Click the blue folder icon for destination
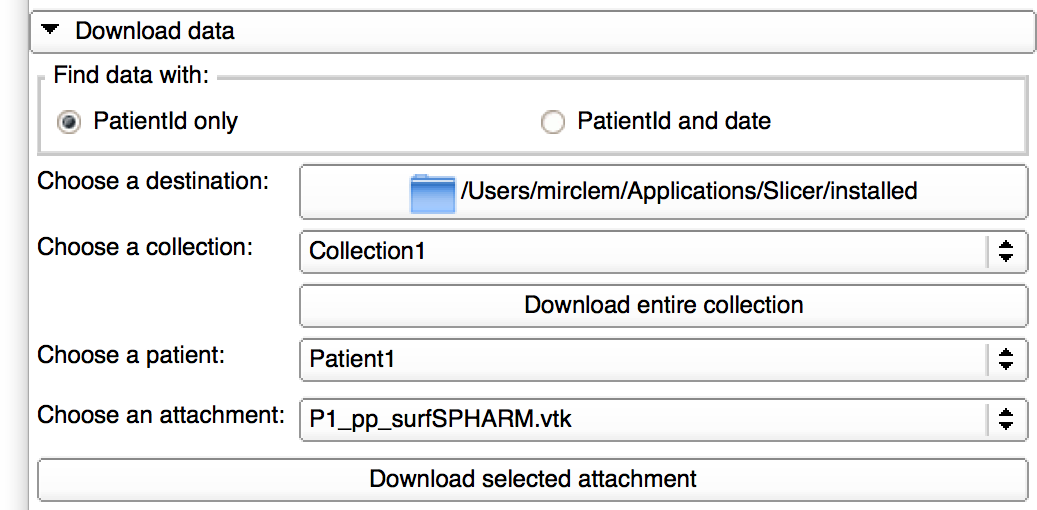The width and height of the screenshot is (1037, 510). tap(433, 192)
